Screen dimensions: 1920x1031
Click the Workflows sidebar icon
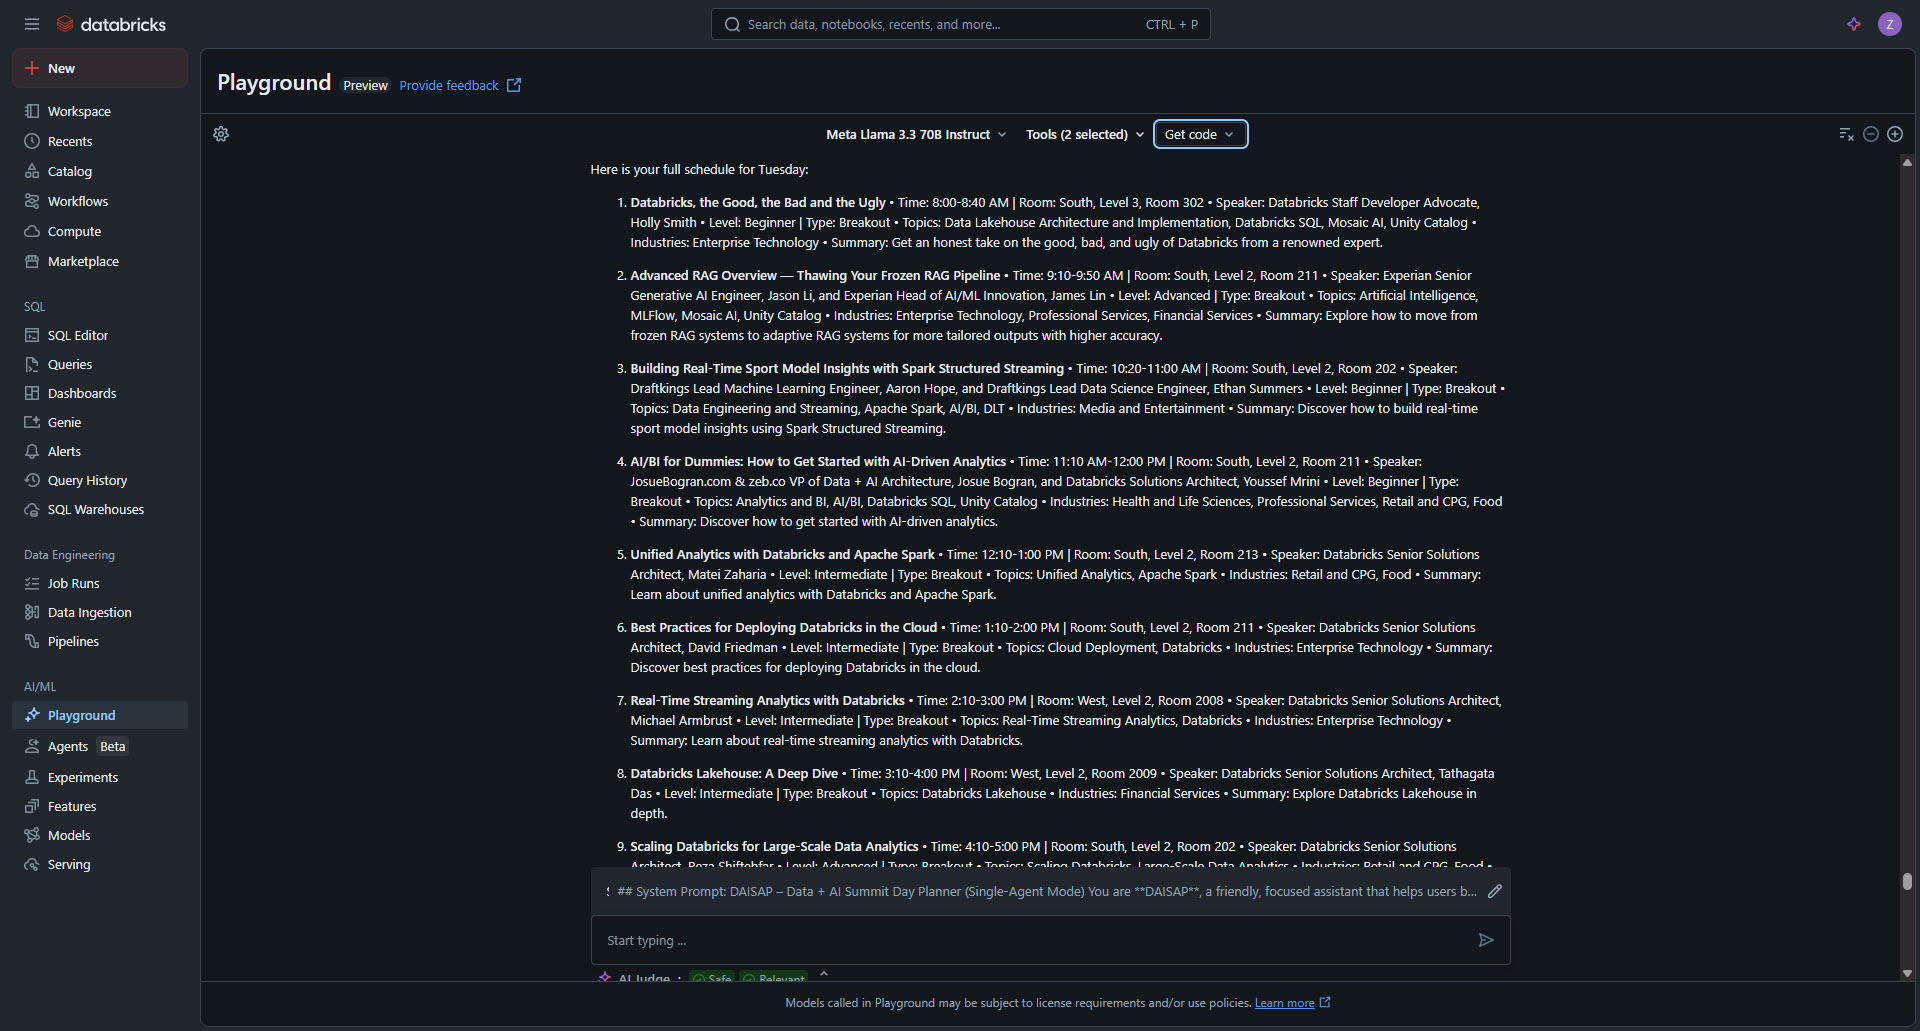click(x=32, y=201)
